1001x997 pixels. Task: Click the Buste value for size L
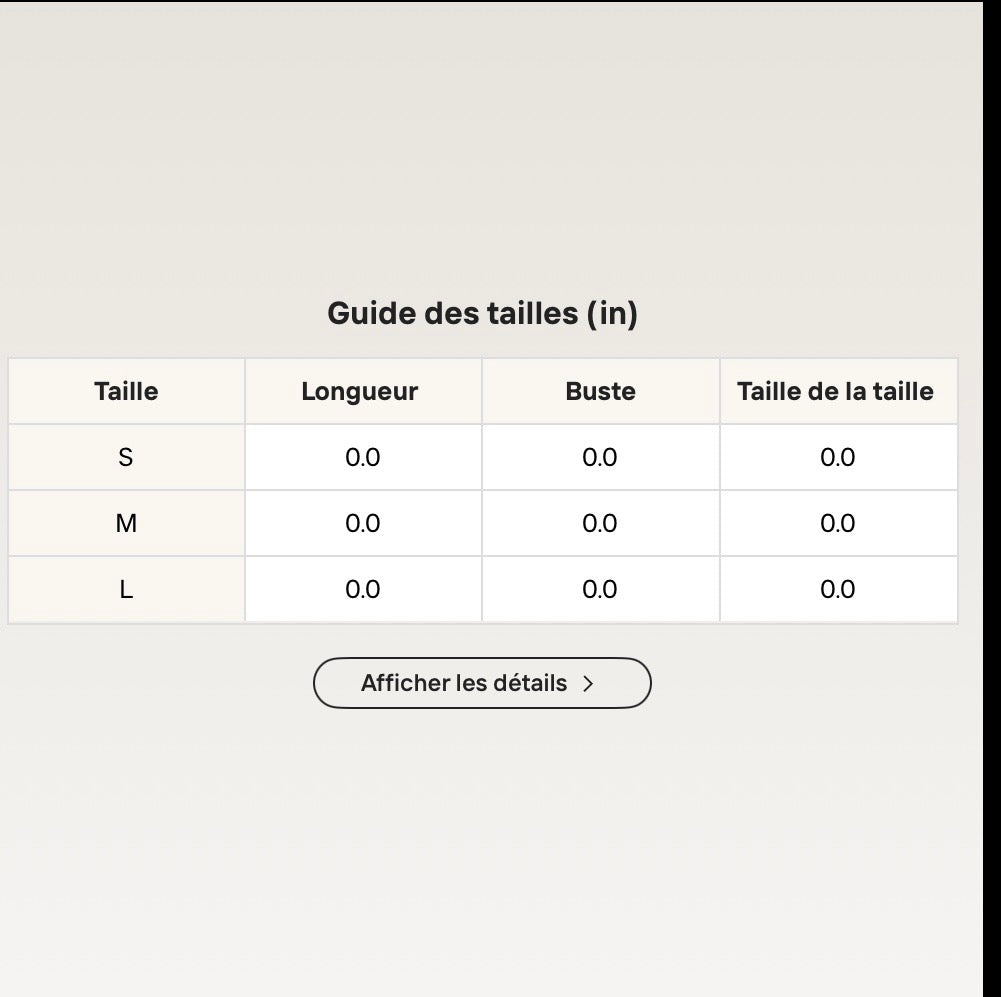(x=601, y=589)
